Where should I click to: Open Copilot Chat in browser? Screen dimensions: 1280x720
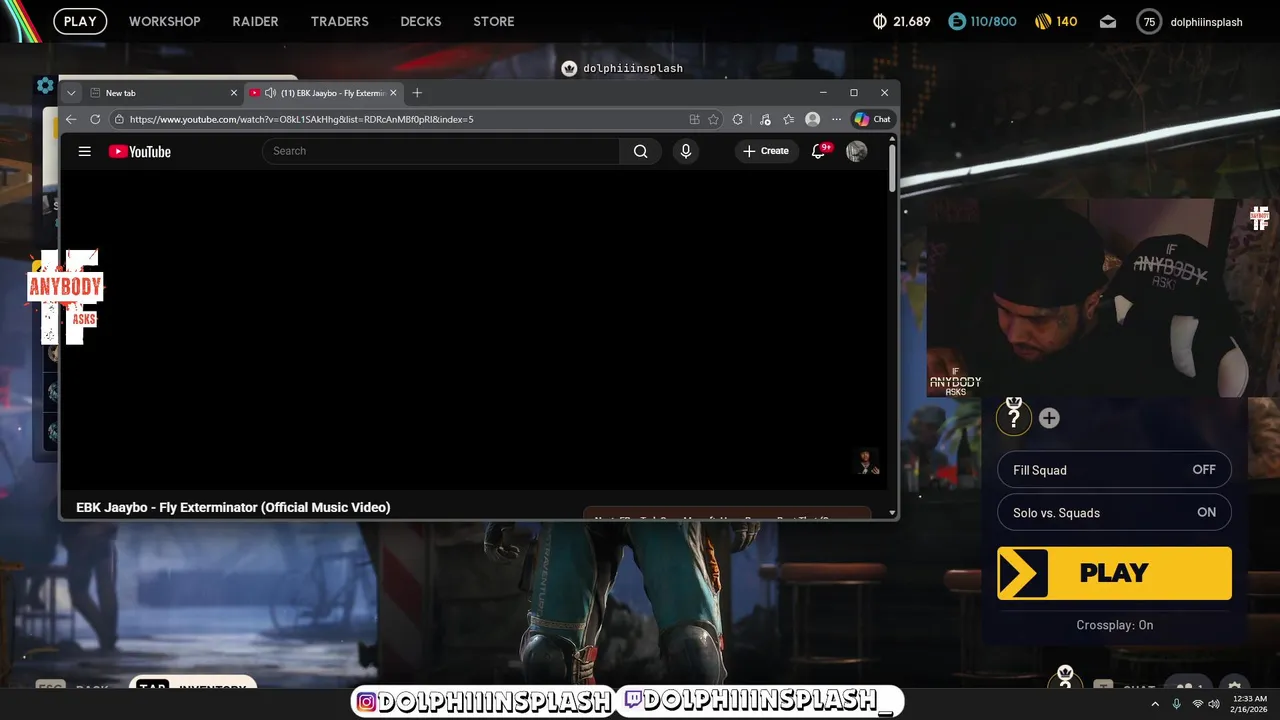point(872,119)
